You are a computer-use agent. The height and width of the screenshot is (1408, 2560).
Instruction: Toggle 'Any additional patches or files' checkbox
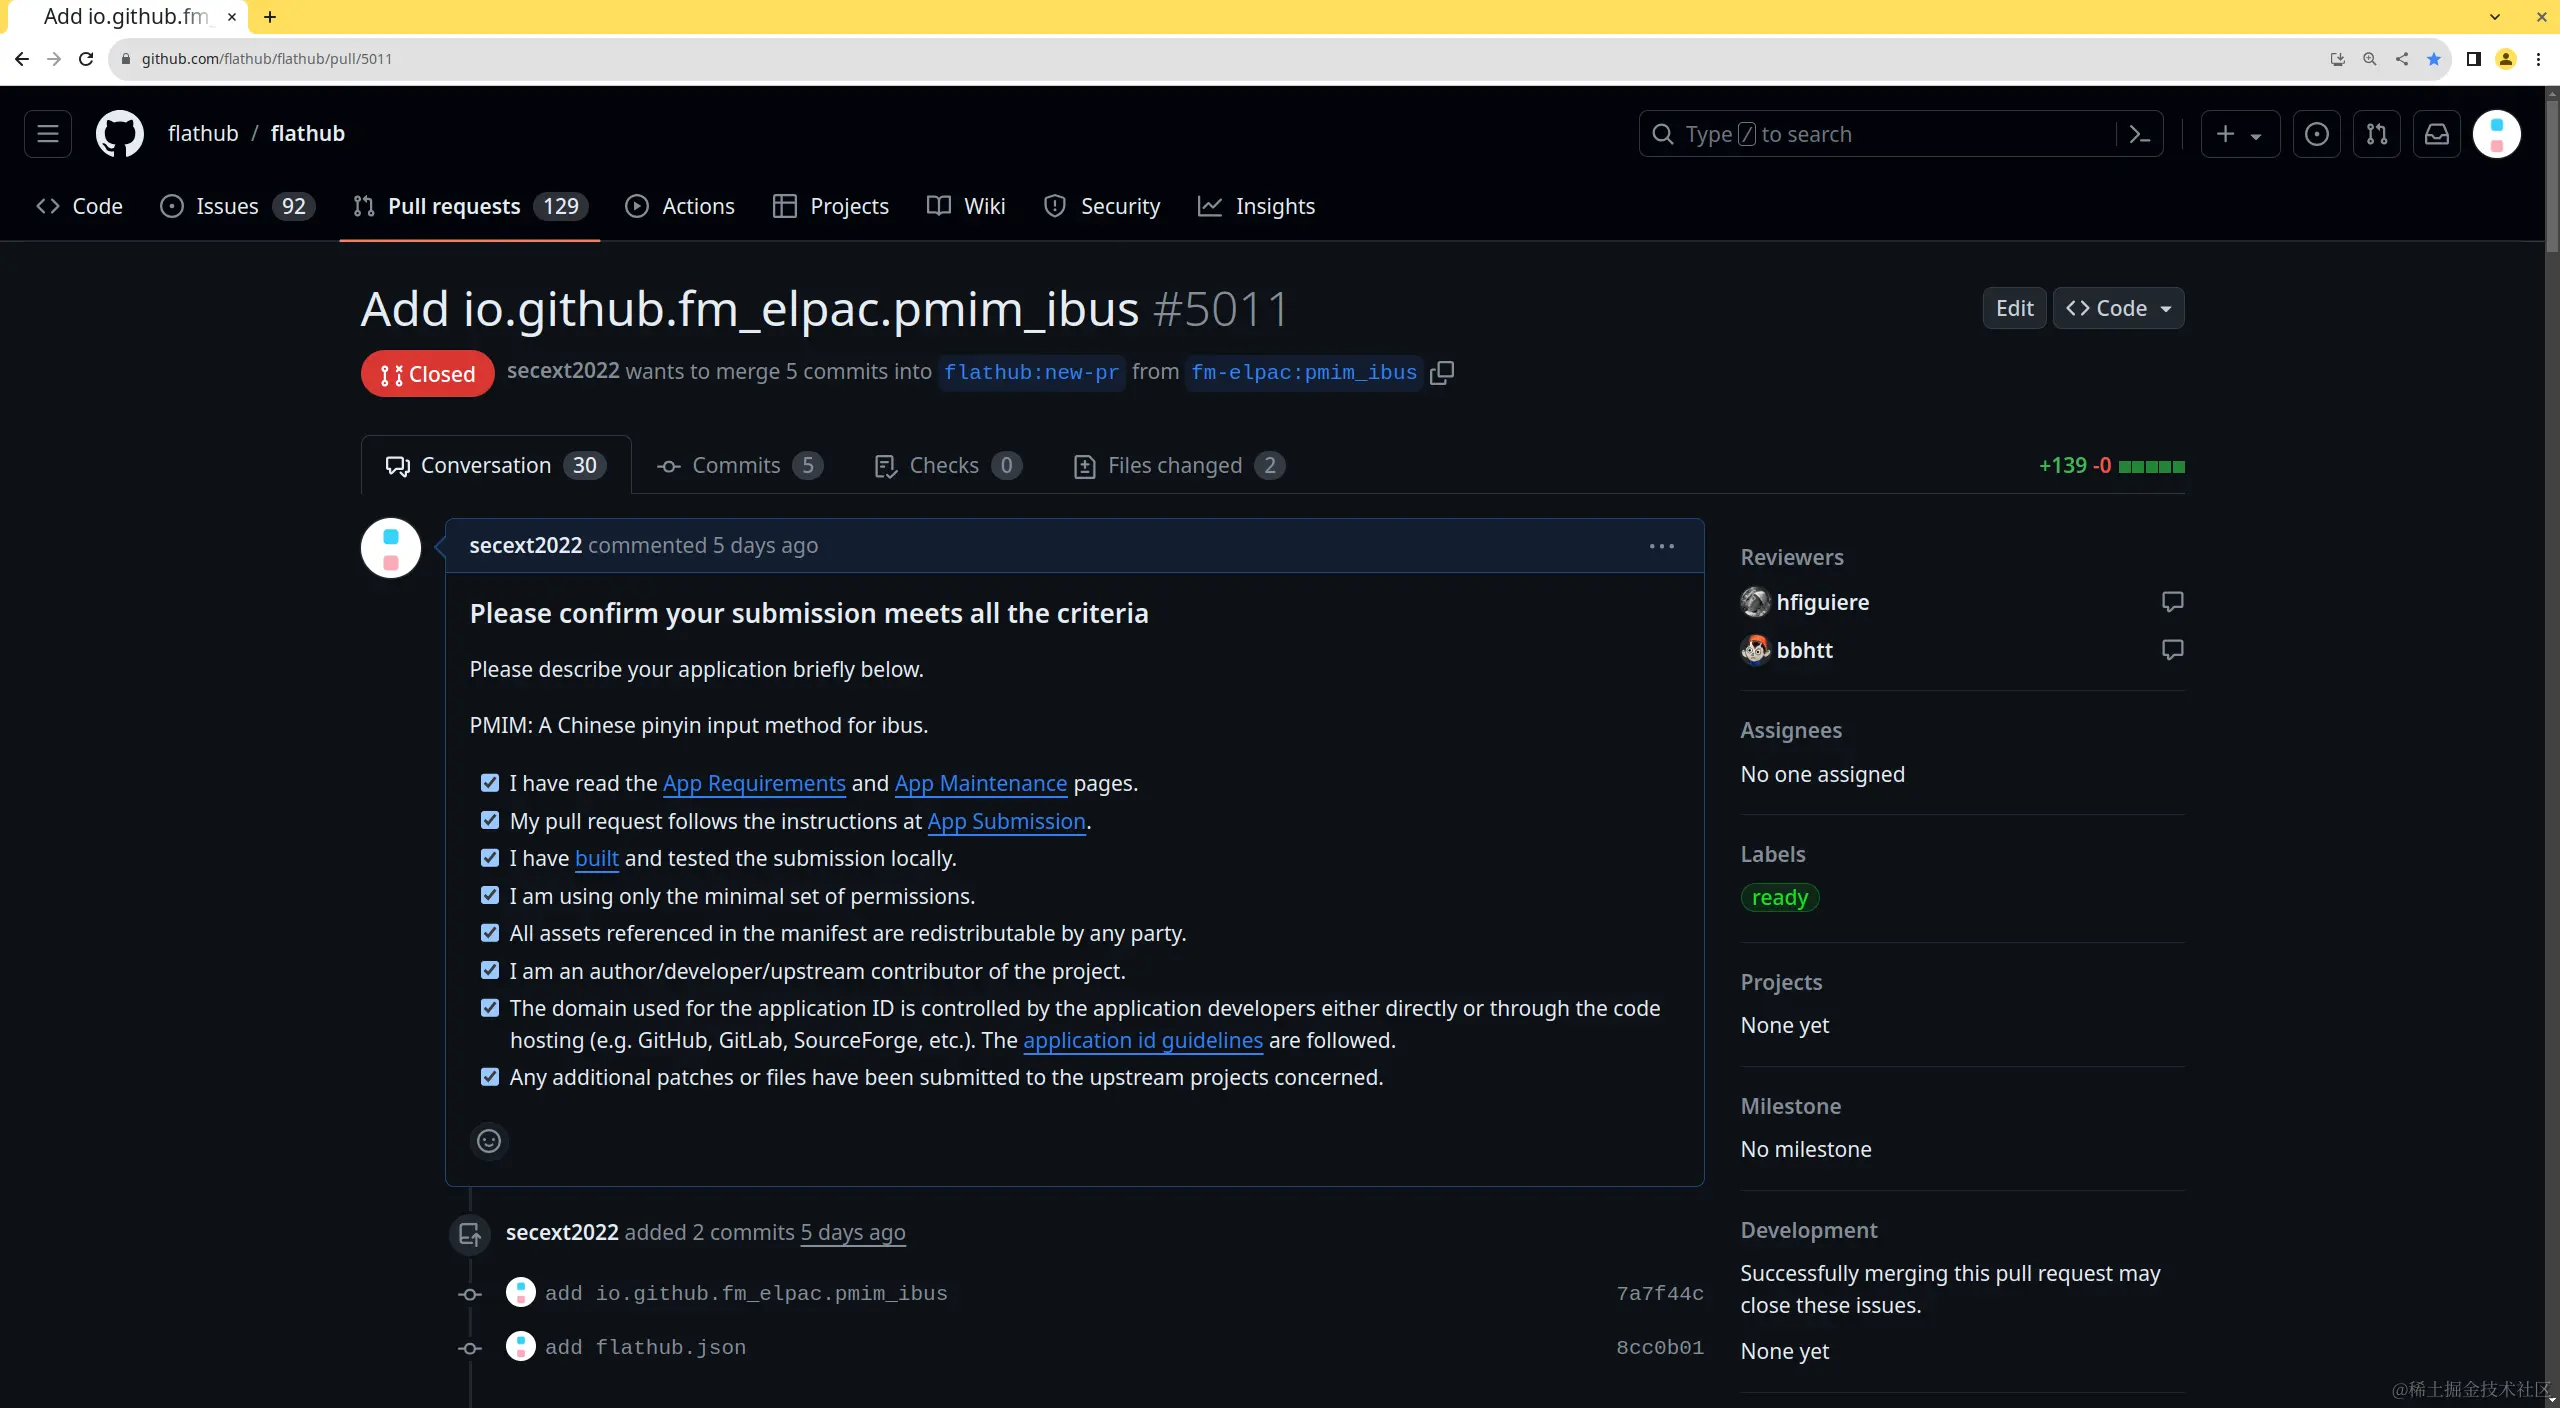[x=490, y=1077]
